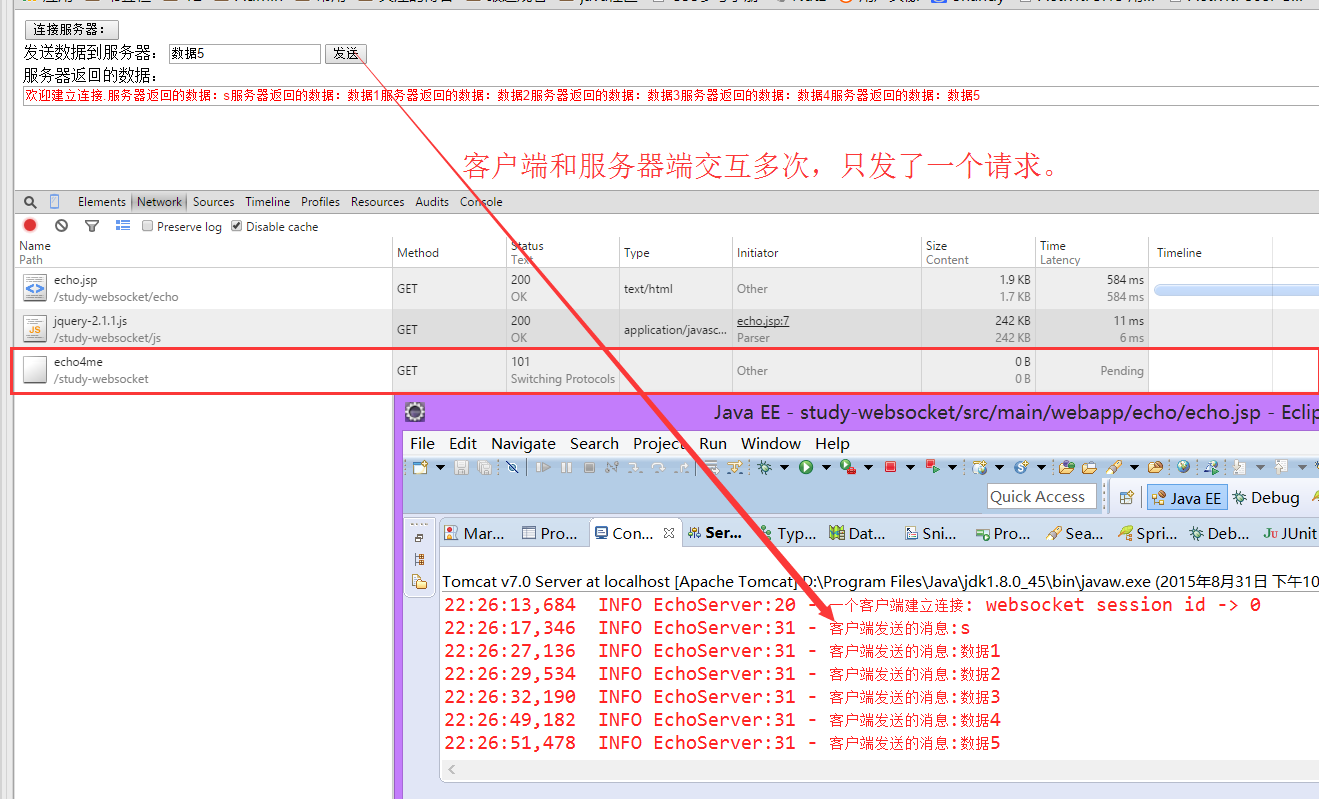Click the 发送 send button
The width and height of the screenshot is (1319, 799).
click(346, 53)
